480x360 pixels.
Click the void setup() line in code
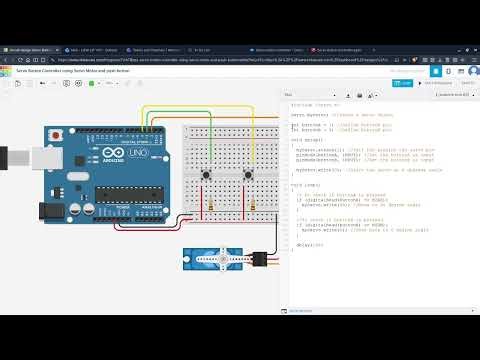click(x=307, y=140)
